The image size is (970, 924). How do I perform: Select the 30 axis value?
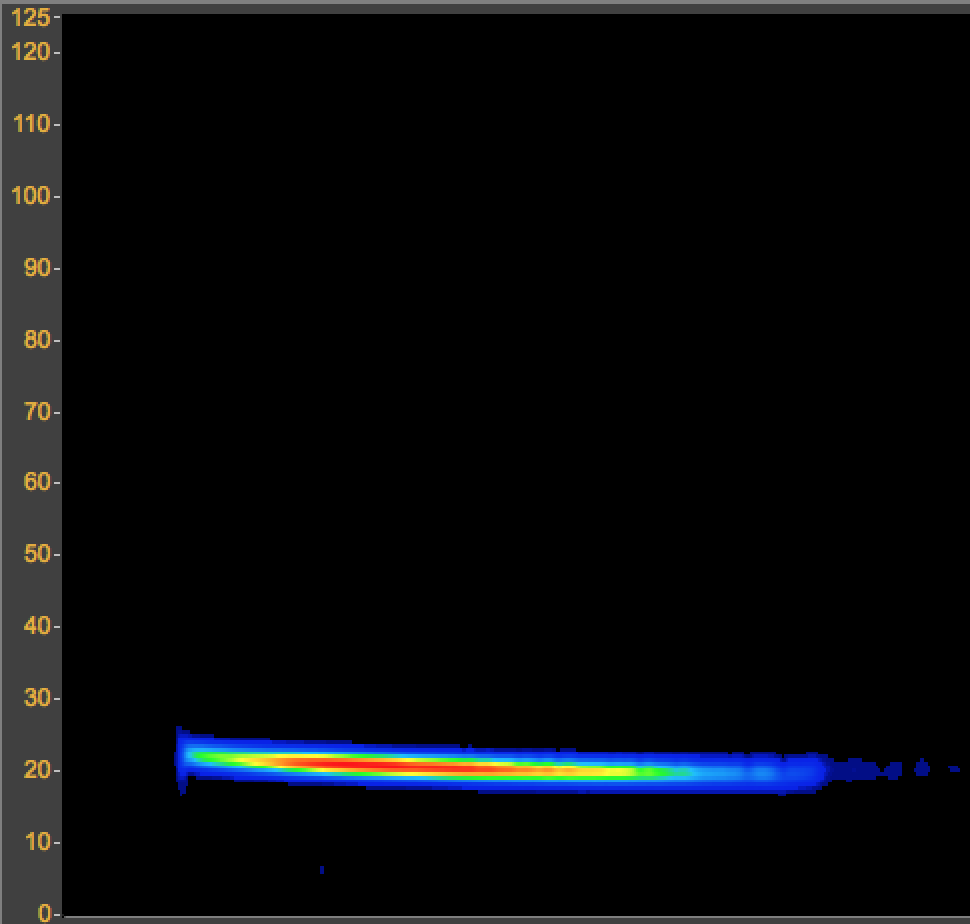(x=36, y=699)
